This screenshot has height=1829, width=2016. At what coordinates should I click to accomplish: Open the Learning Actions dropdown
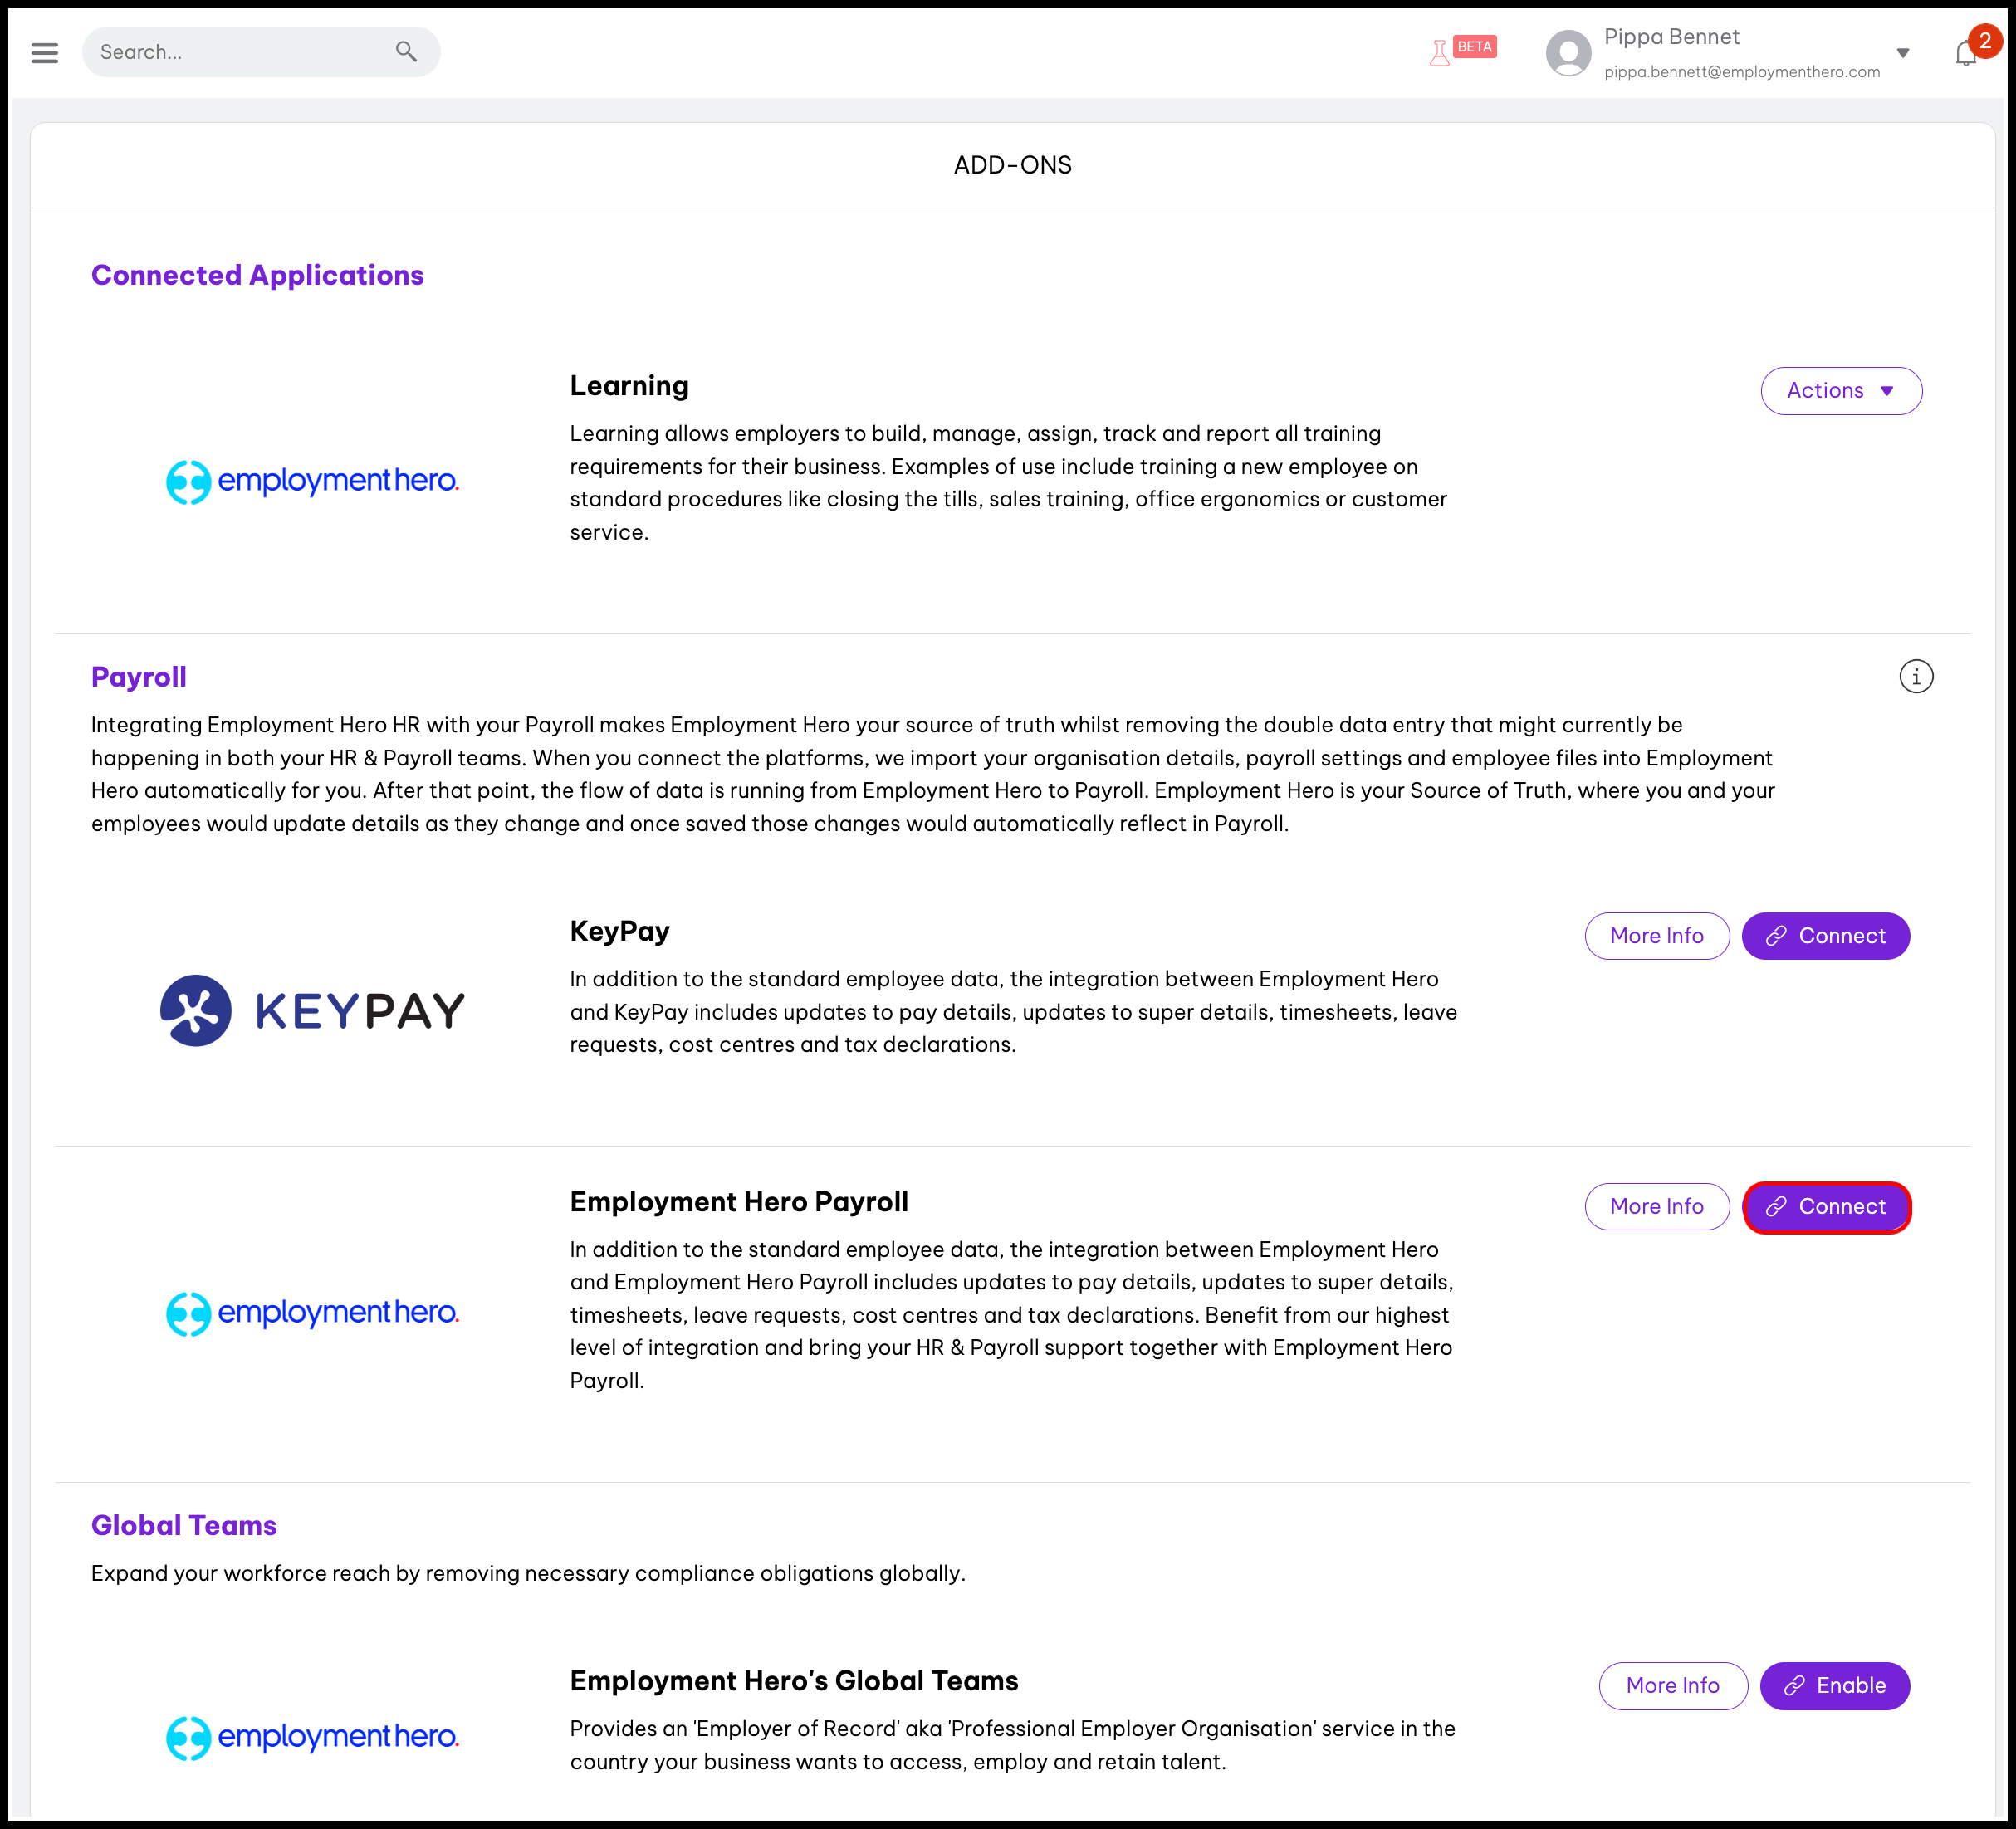tap(1840, 391)
